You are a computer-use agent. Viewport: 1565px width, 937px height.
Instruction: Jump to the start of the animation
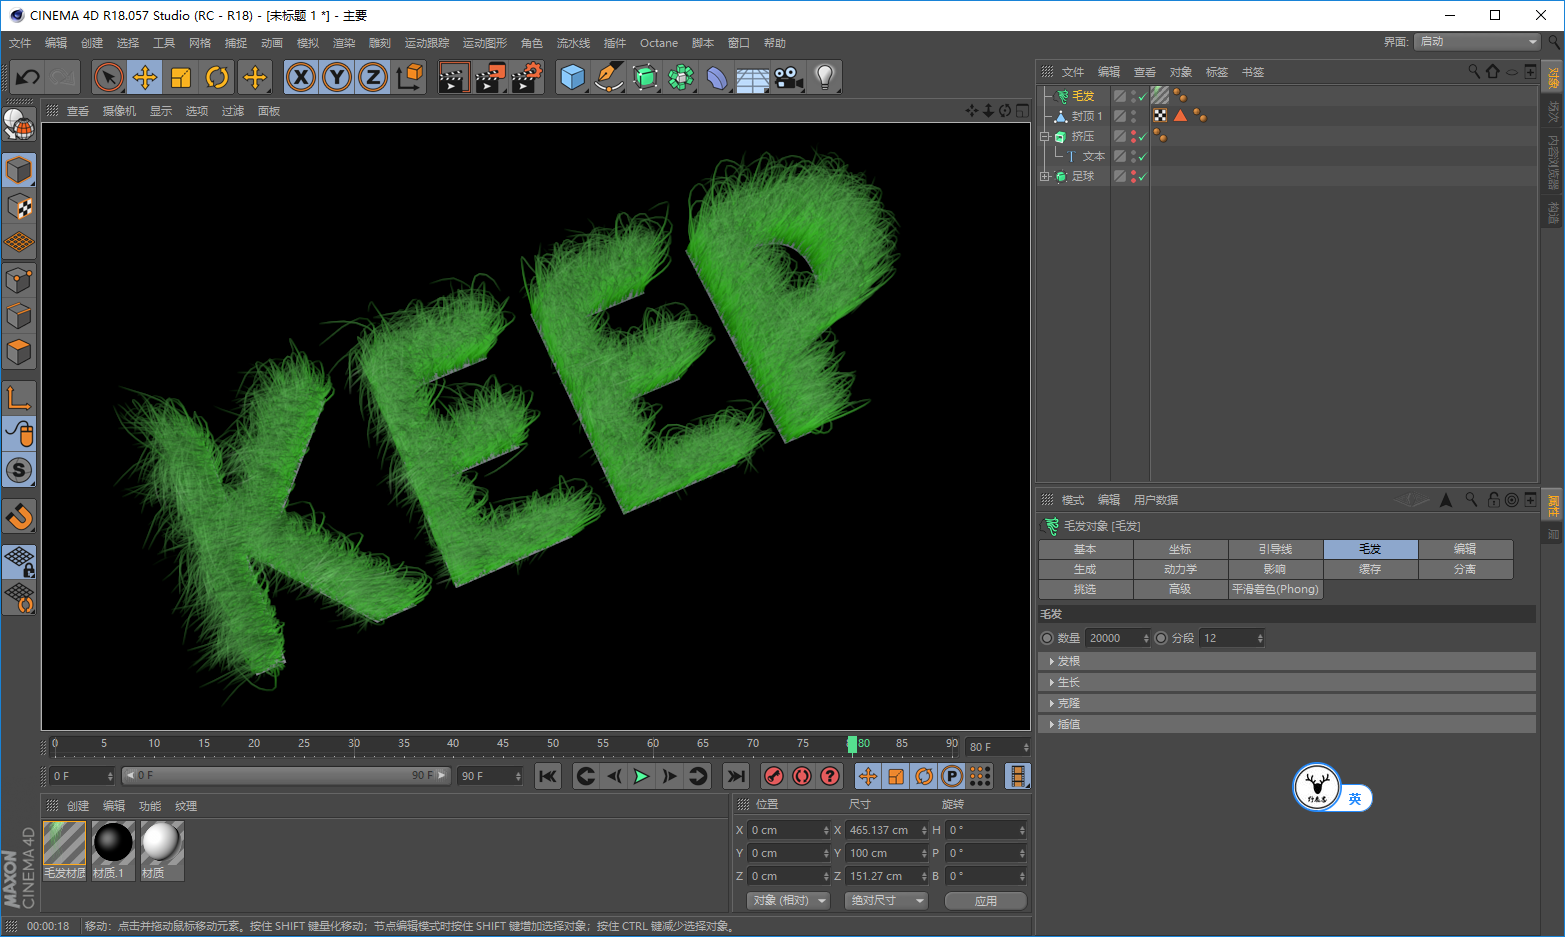[x=548, y=776]
